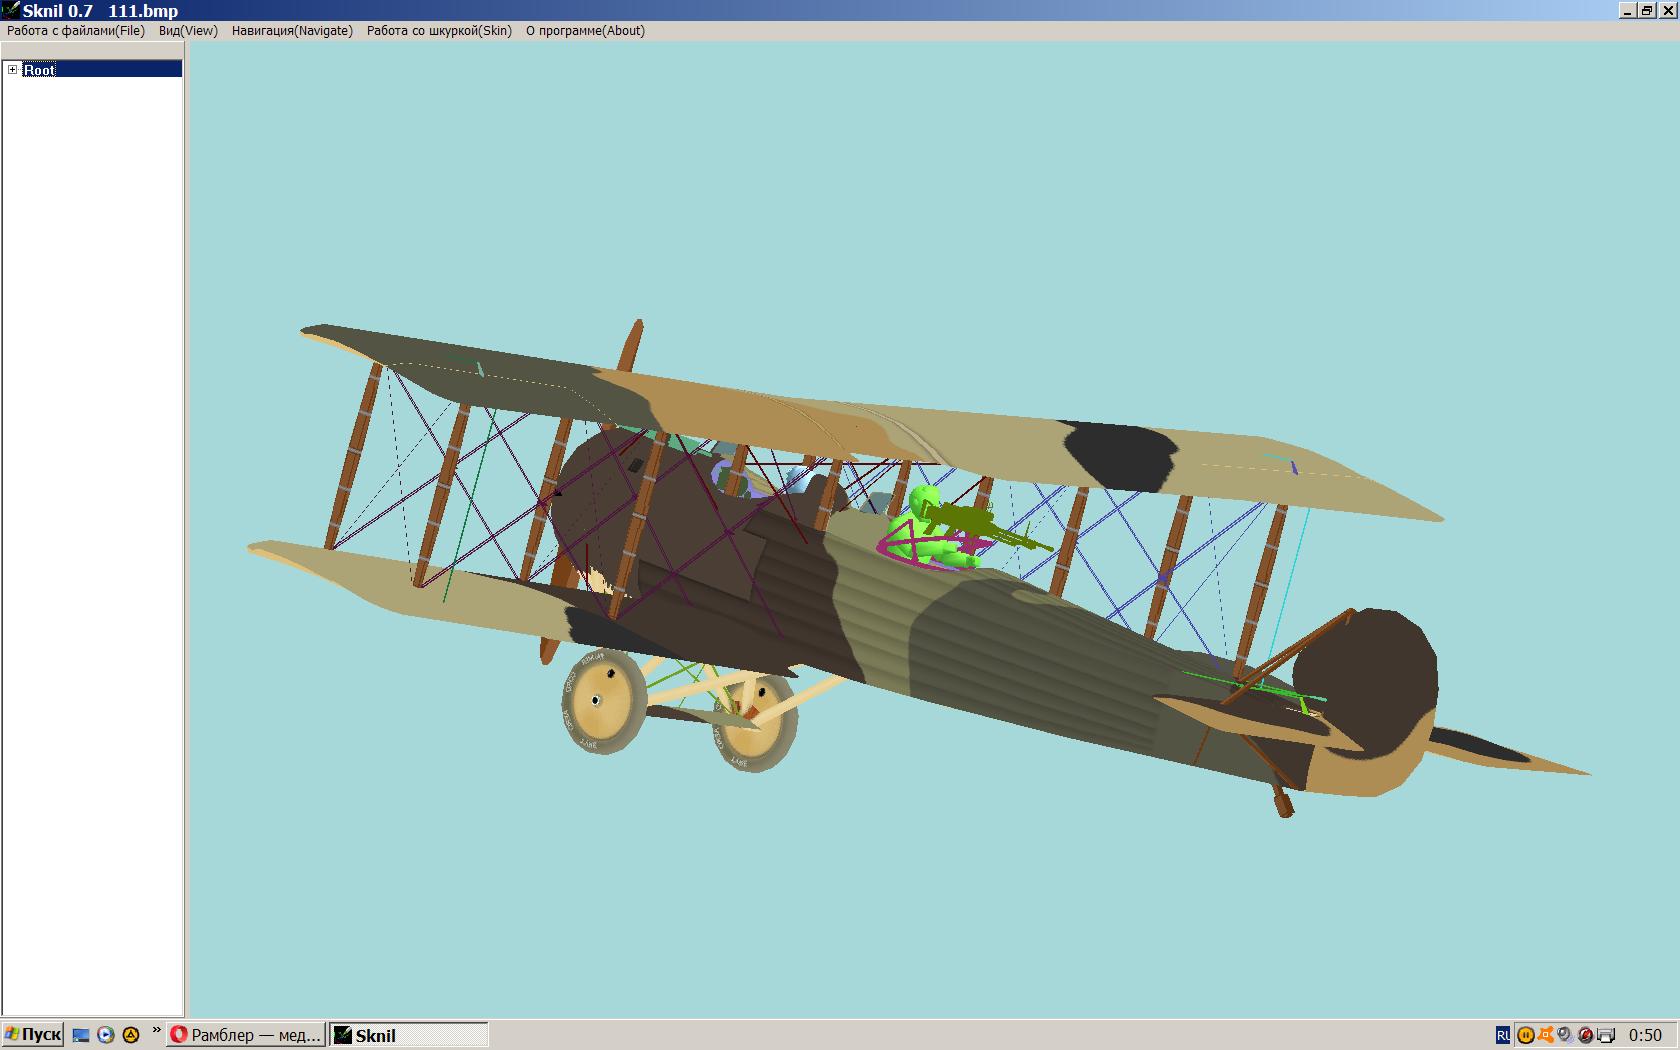Open the Вид(View) menu
The height and width of the screenshot is (1050, 1680).
[188, 31]
